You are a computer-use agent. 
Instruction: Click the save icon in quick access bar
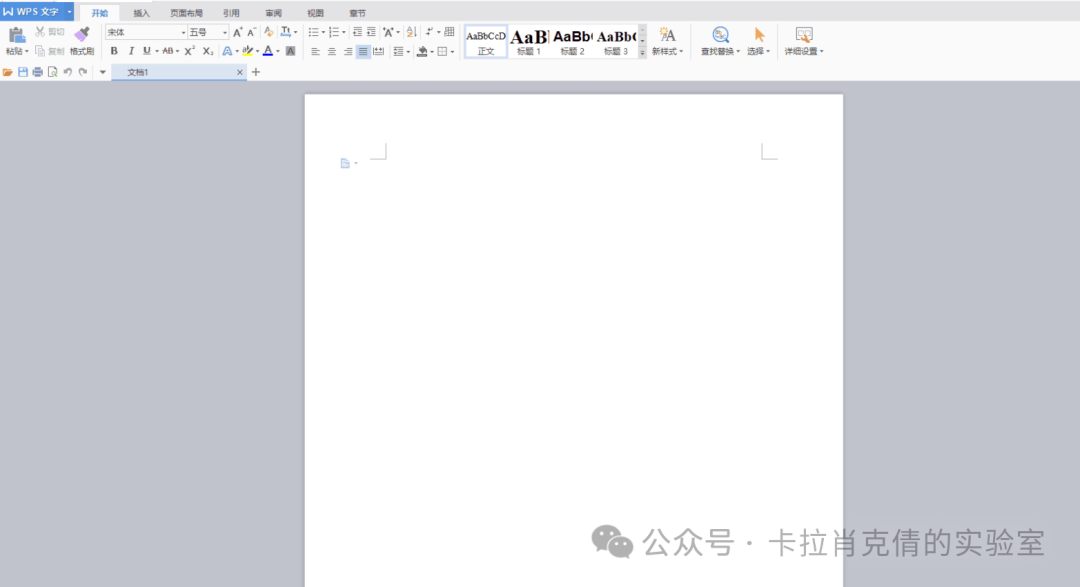[x=23, y=72]
